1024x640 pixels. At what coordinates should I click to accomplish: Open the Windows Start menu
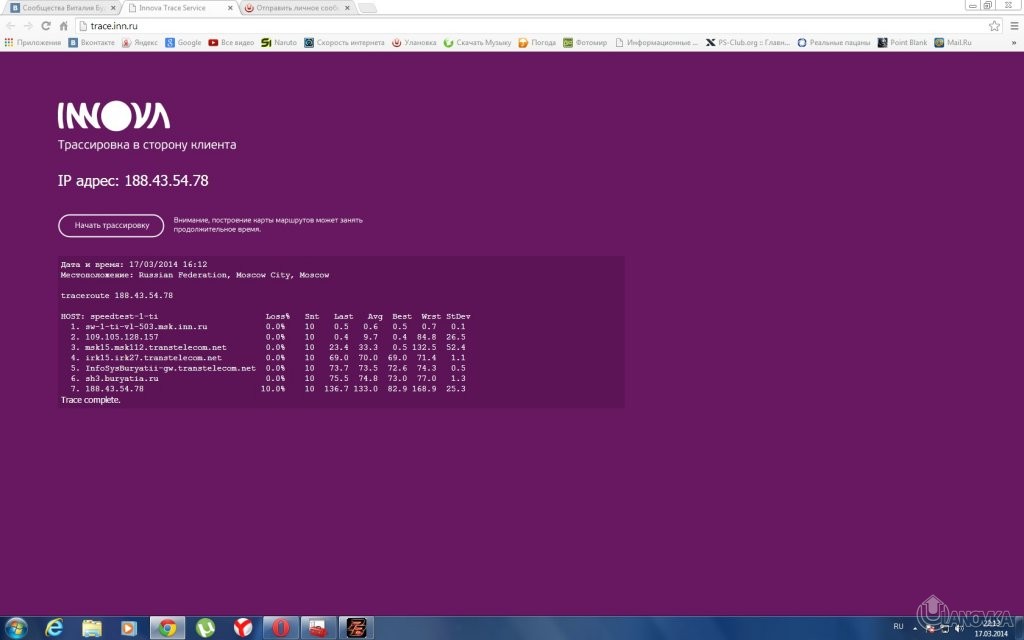[16, 628]
